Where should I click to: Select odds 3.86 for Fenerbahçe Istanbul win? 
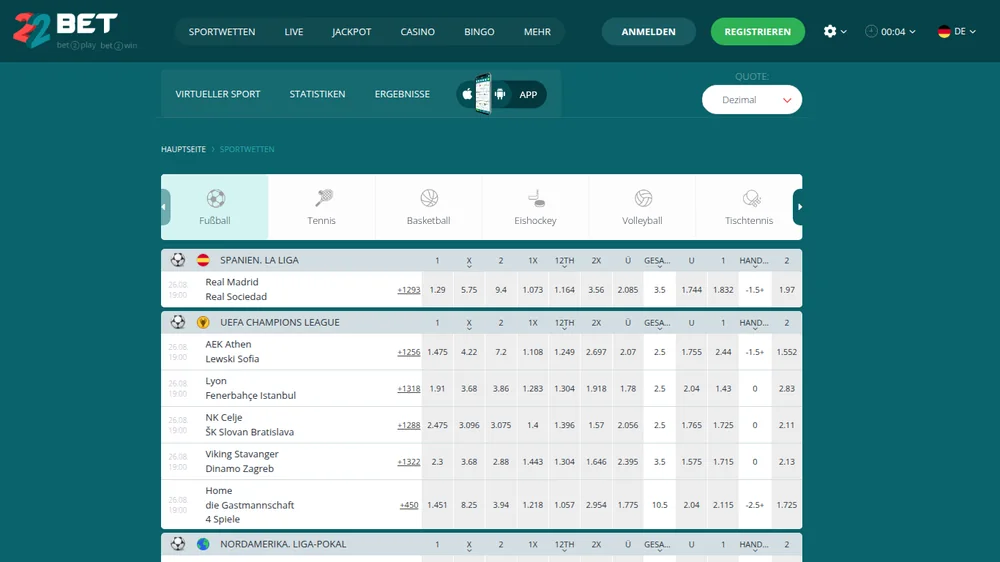(501, 388)
